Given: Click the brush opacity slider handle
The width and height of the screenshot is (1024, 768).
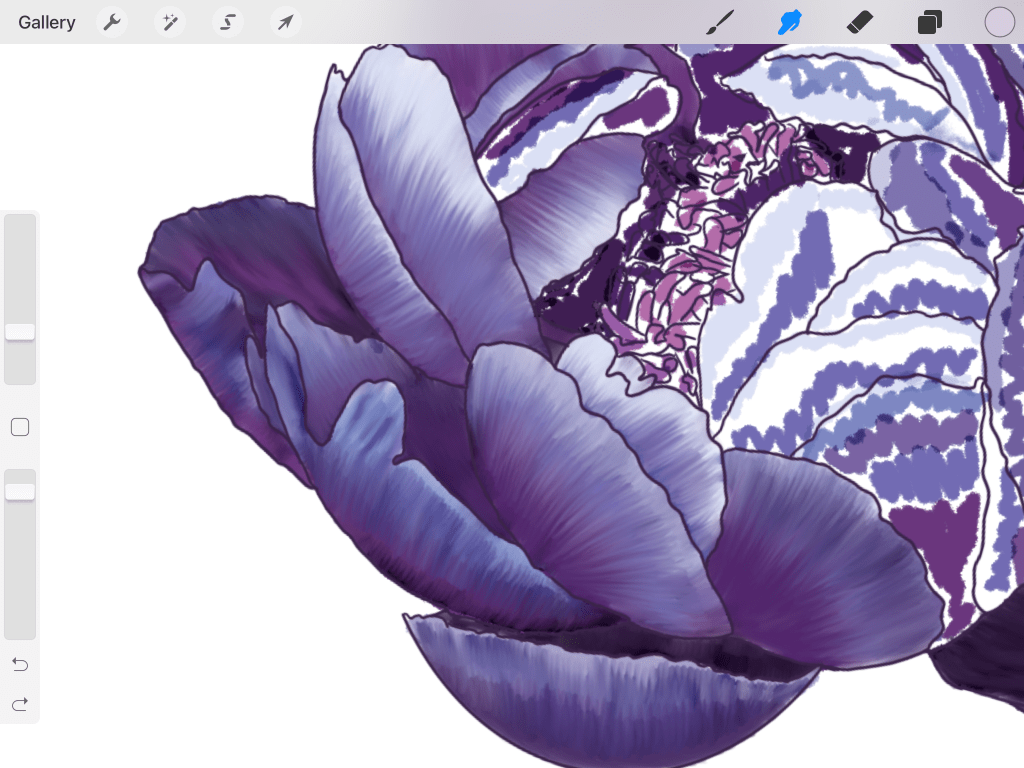Looking at the screenshot, I should point(20,491).
